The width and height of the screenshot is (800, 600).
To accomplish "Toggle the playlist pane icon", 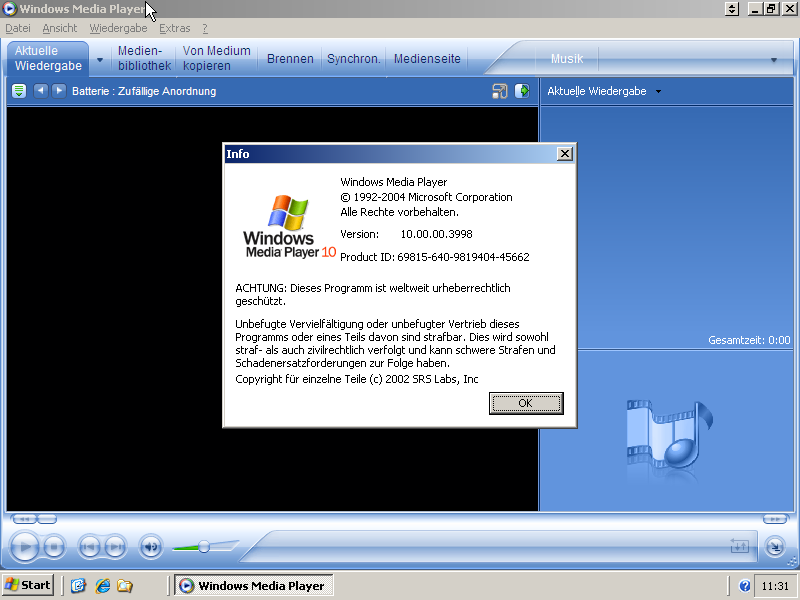I will pos(522,91).
